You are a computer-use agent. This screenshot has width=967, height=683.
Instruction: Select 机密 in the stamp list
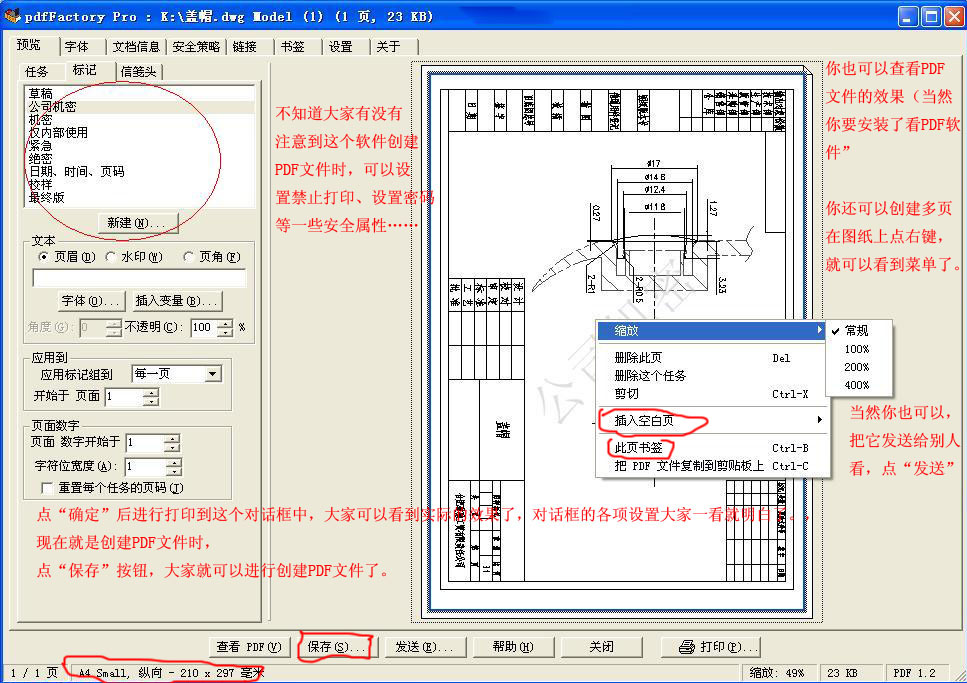139,120
